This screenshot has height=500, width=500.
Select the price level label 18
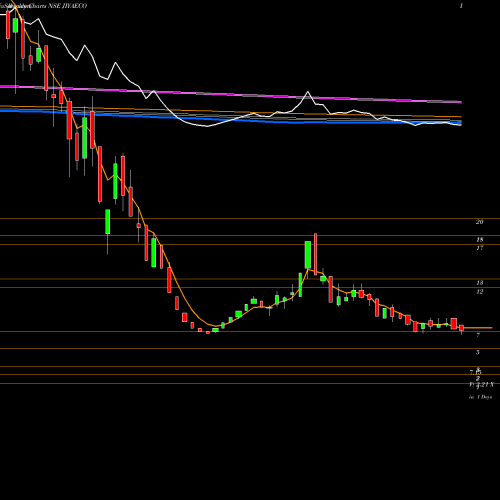point(480,240)
